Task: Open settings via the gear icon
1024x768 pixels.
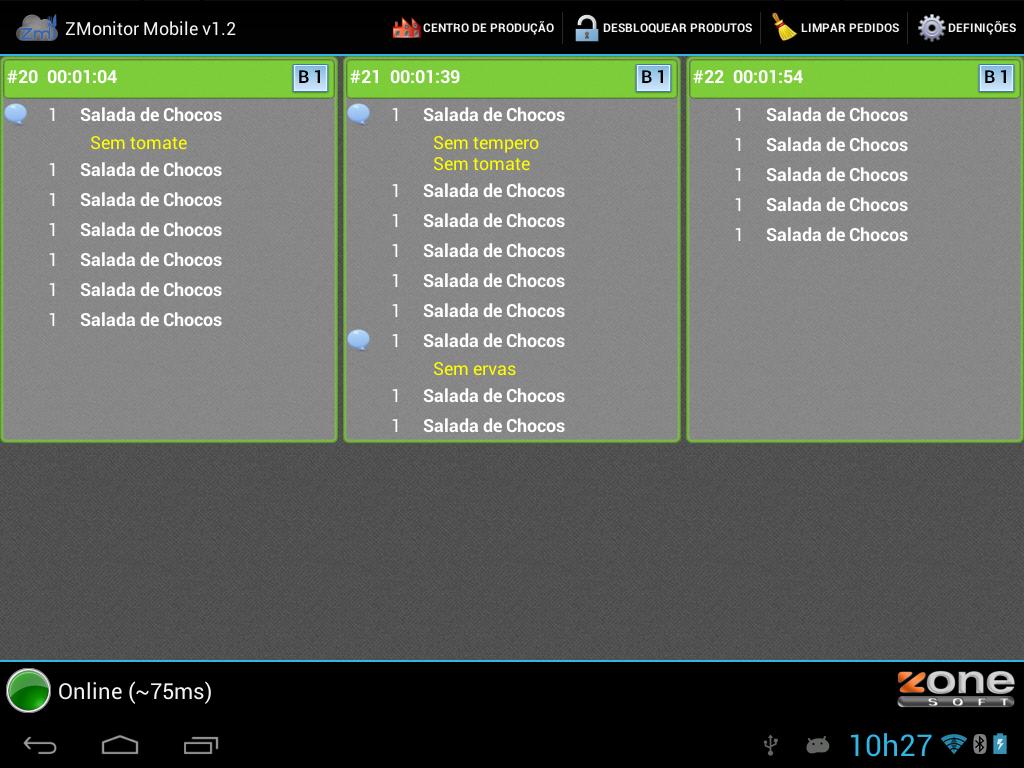Action: tap(932, 27)
